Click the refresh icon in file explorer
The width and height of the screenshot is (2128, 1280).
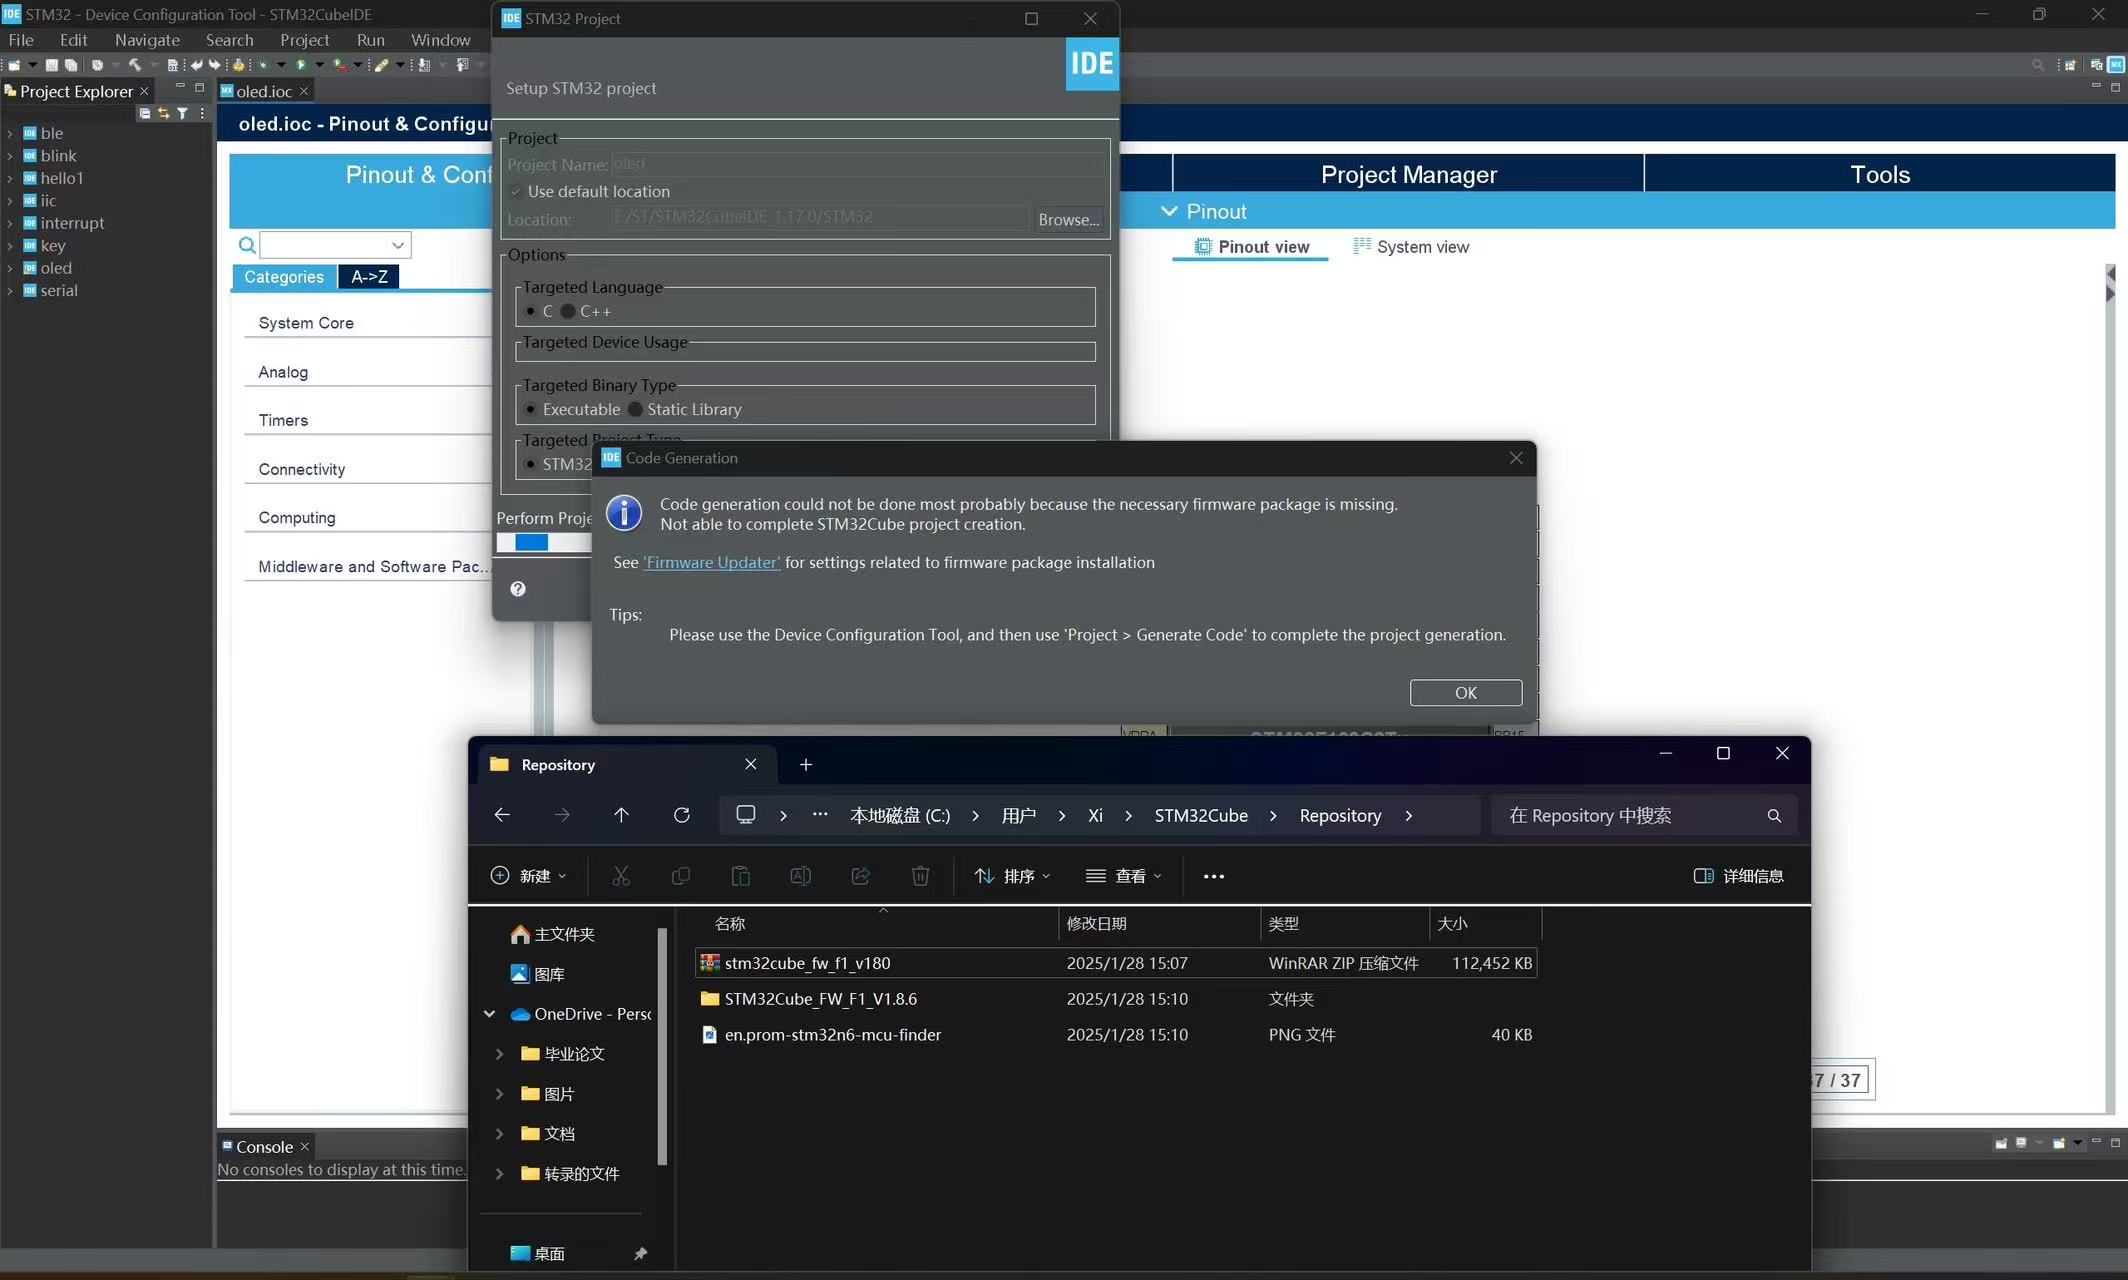pos(681,815)
